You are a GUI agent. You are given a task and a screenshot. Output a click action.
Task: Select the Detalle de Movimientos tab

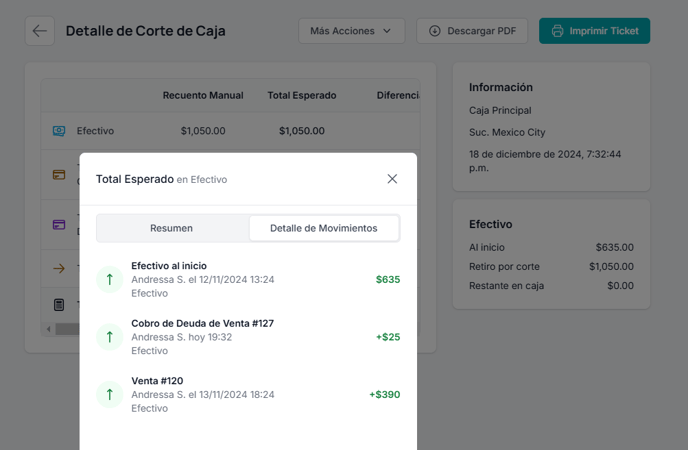pos(324,228)
